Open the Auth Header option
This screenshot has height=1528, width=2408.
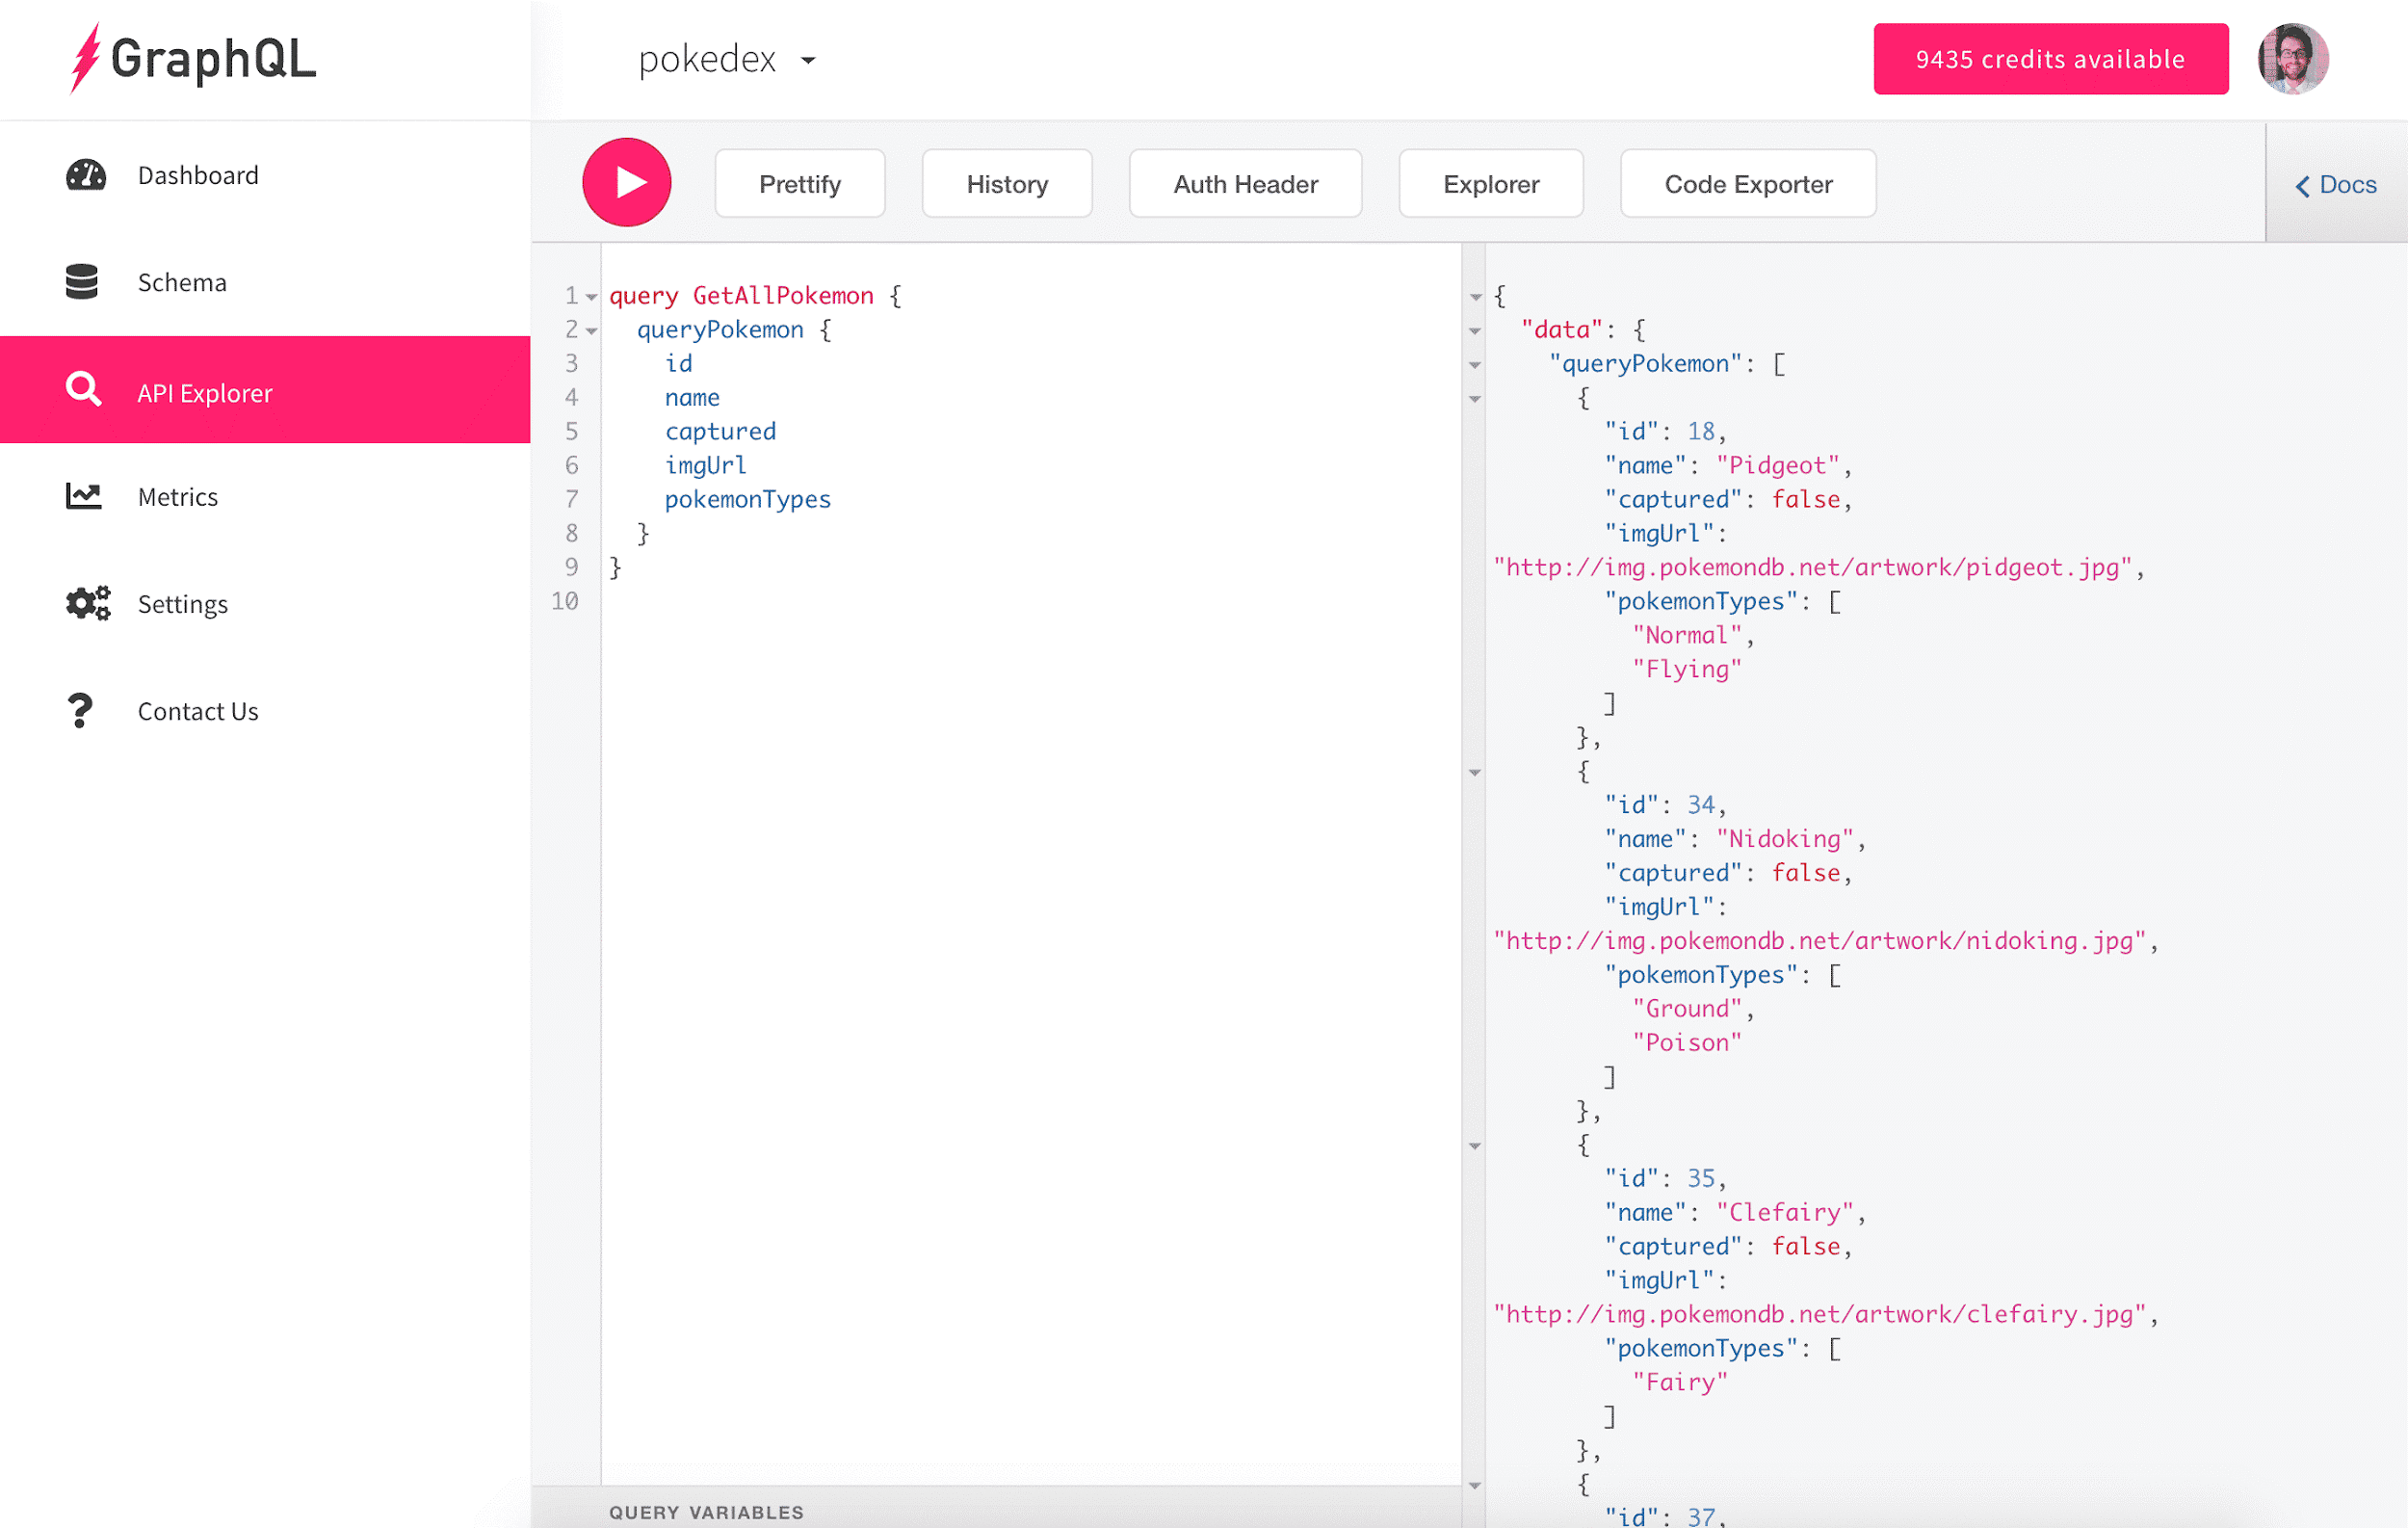[x=1245, y=184]
